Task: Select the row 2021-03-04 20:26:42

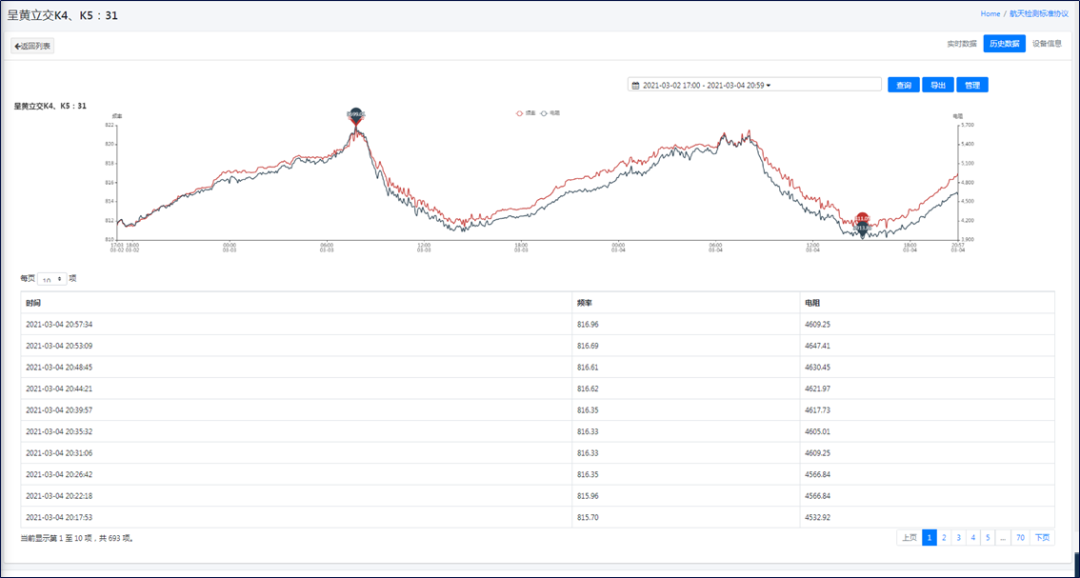Action: pos(537,474)
